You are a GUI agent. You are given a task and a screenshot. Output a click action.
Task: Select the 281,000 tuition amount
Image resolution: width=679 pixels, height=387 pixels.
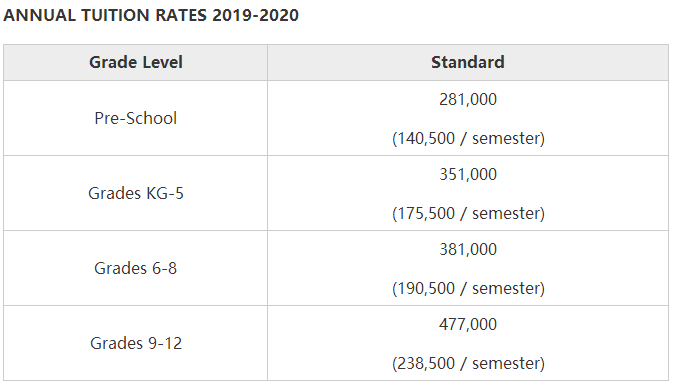[x=468, y=100]
